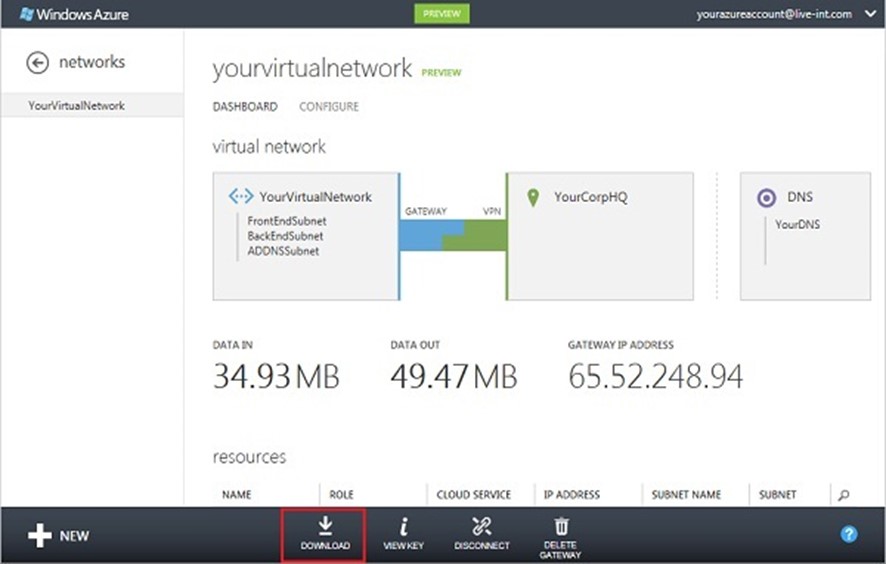Click the search magnifier in resources table

tap(844, 495)
